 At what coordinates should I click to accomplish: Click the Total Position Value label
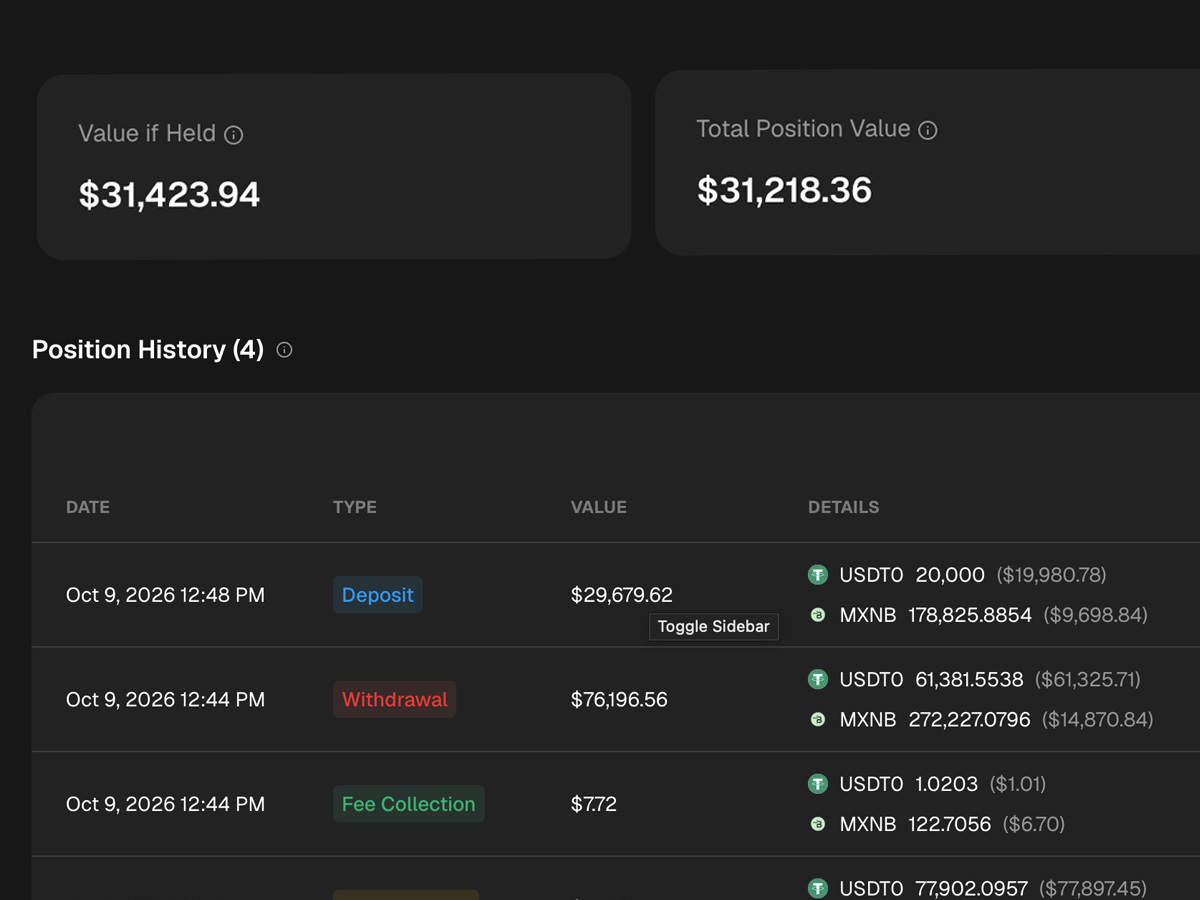pyautogui.click(x=803, y=129)
